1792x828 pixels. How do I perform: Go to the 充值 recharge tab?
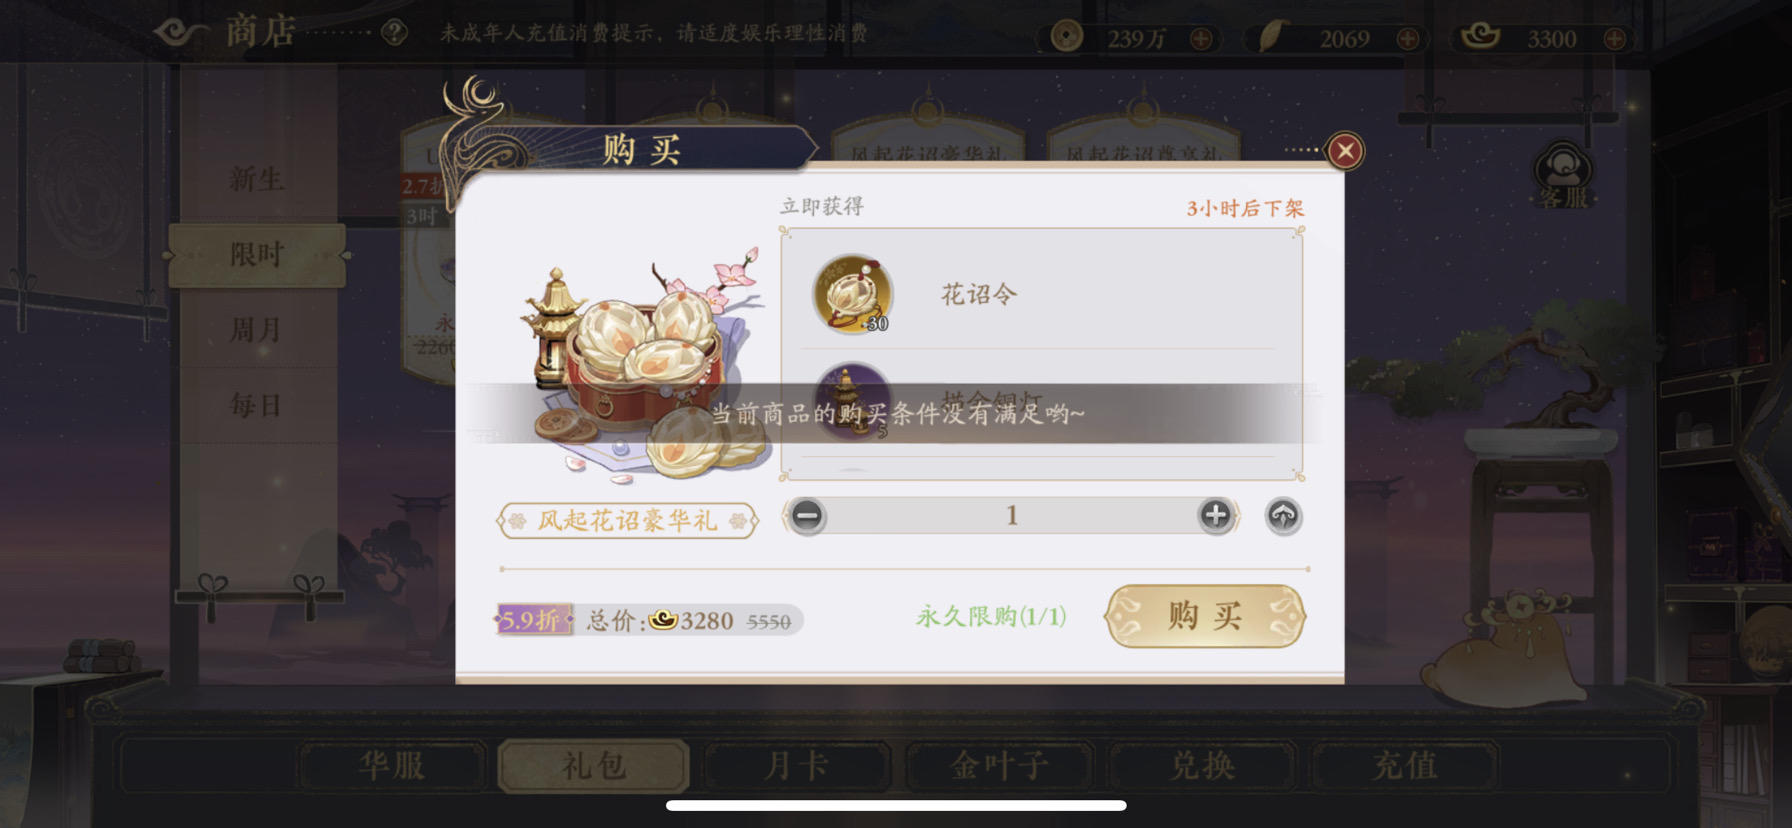point(1405,766)
